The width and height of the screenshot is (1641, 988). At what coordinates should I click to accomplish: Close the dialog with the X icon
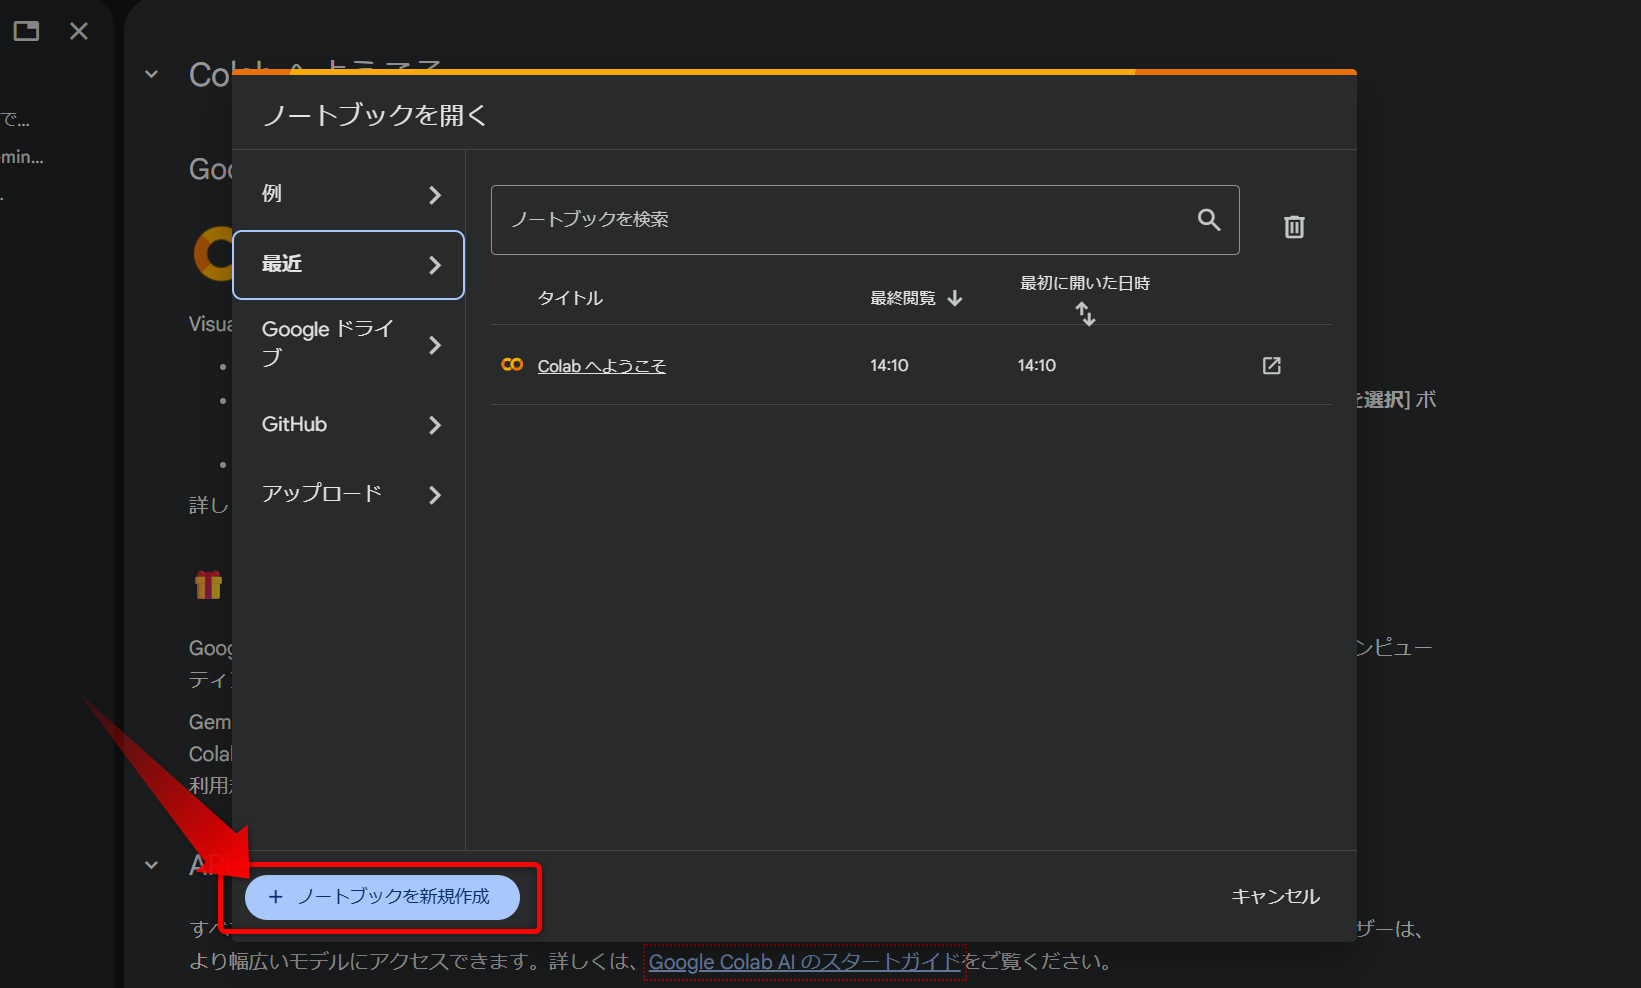(79, 30)
